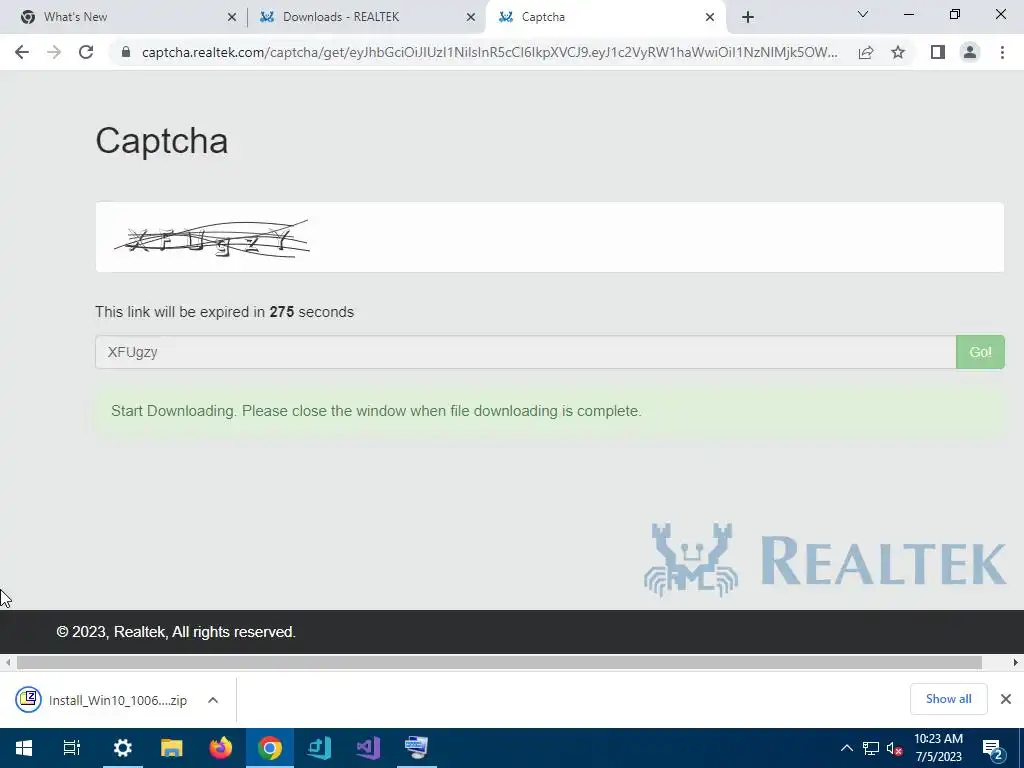View site information via the lock icon
The image size is (1024, 768).
[x=126, y=52]
